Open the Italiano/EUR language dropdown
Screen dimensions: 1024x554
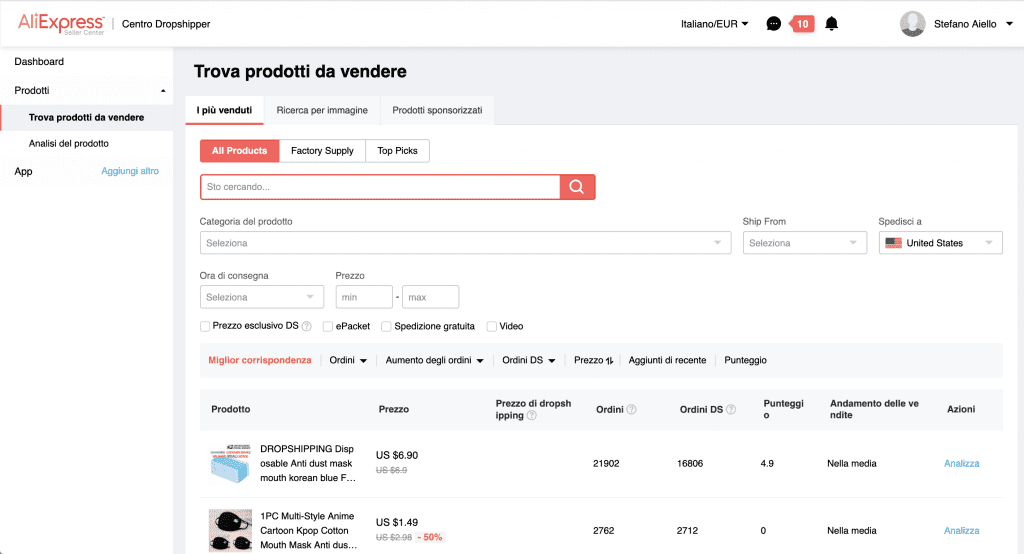pyautogui.click(x=714, y=24)
